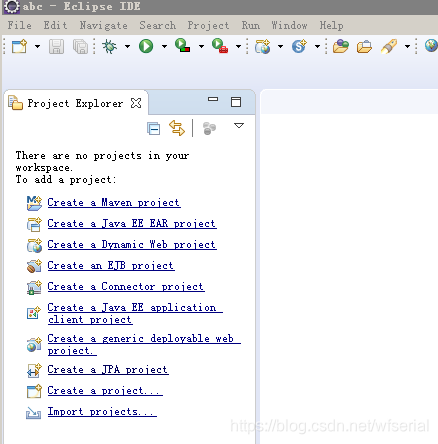Image resolution: width=438 pixels, height=444 pixels.
Task: Click the web browser globe icon
Action: (431, 45)
